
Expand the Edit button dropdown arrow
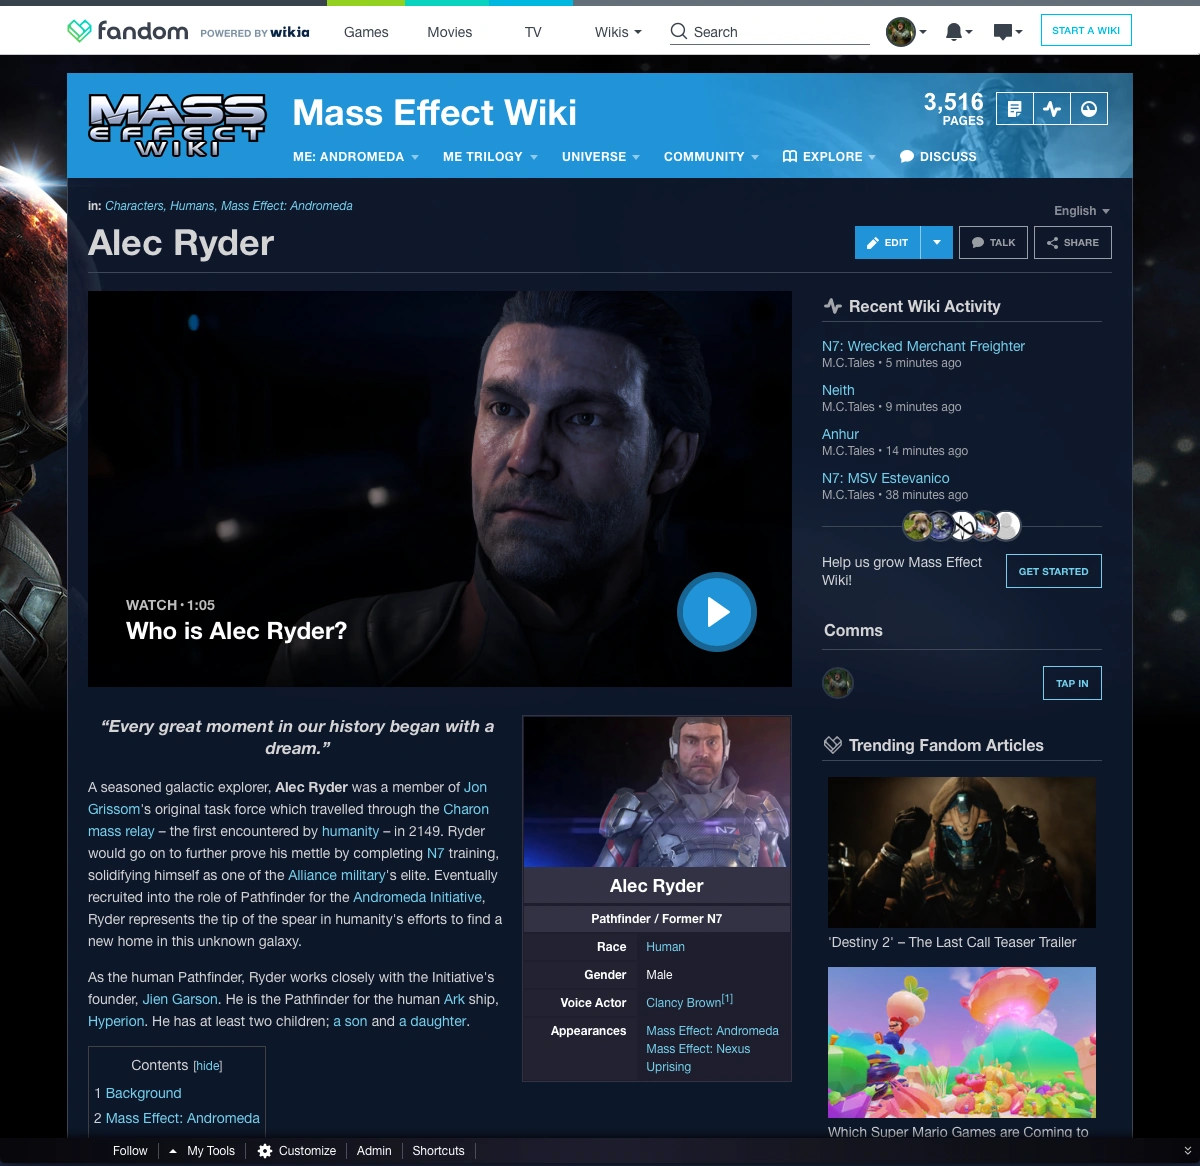pyautogui.click(x=936, y=242)
